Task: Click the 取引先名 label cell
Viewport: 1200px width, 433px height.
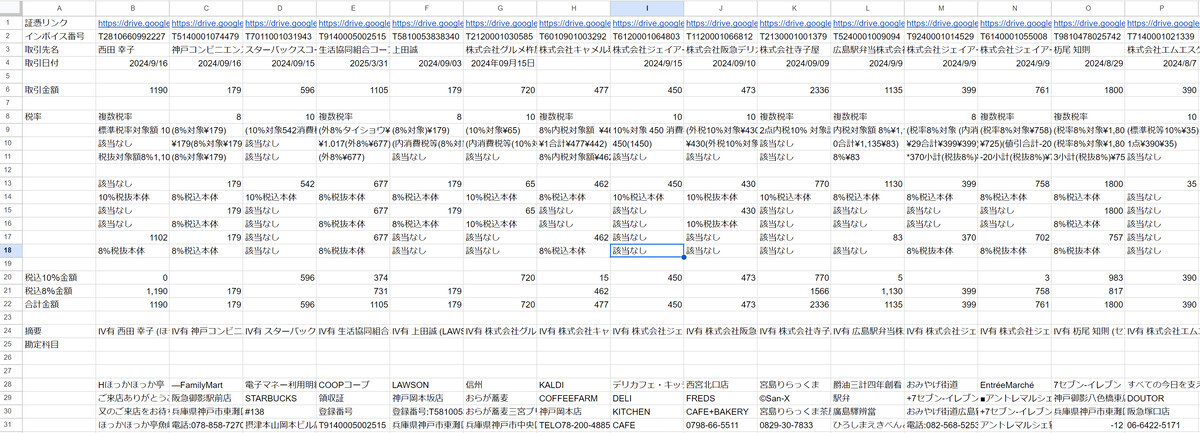Action: click(58, 48)
